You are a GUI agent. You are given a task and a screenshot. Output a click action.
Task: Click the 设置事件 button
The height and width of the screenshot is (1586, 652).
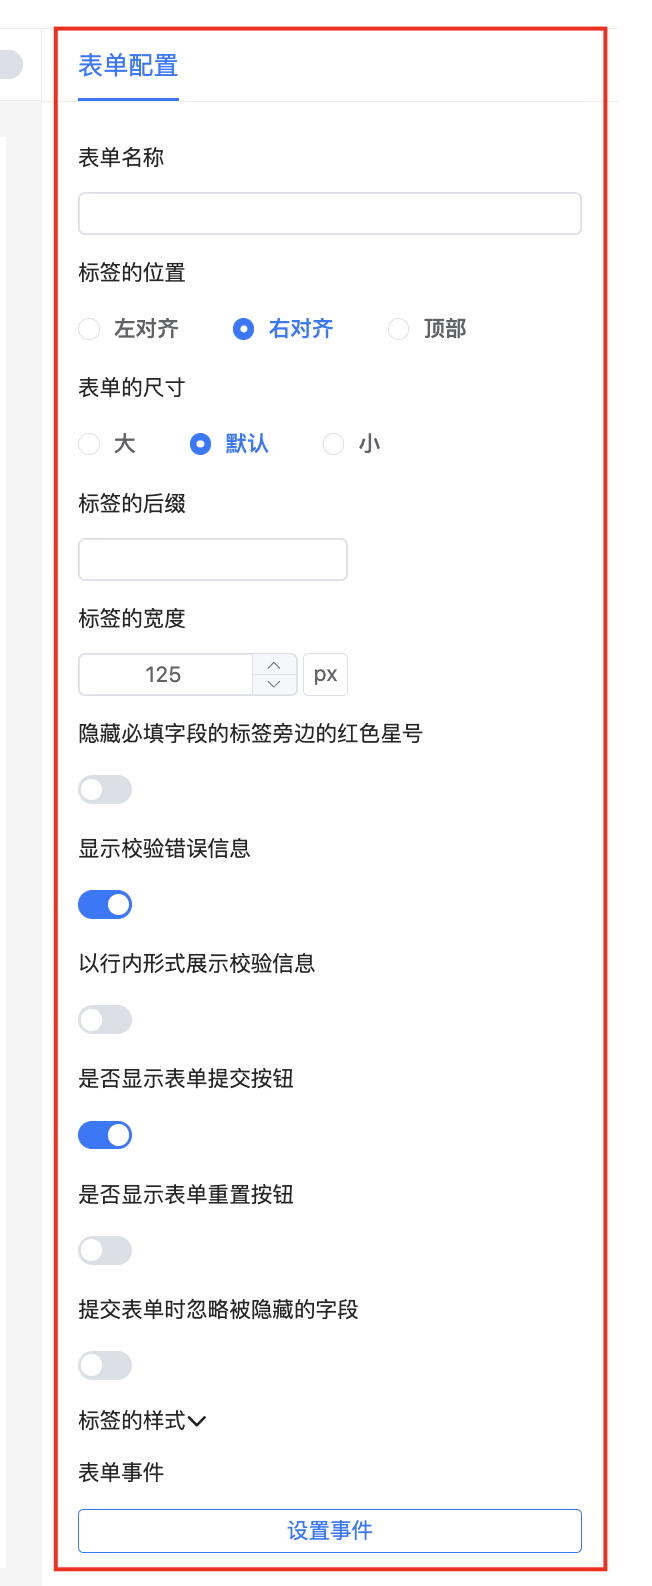tap(329, 1530)
